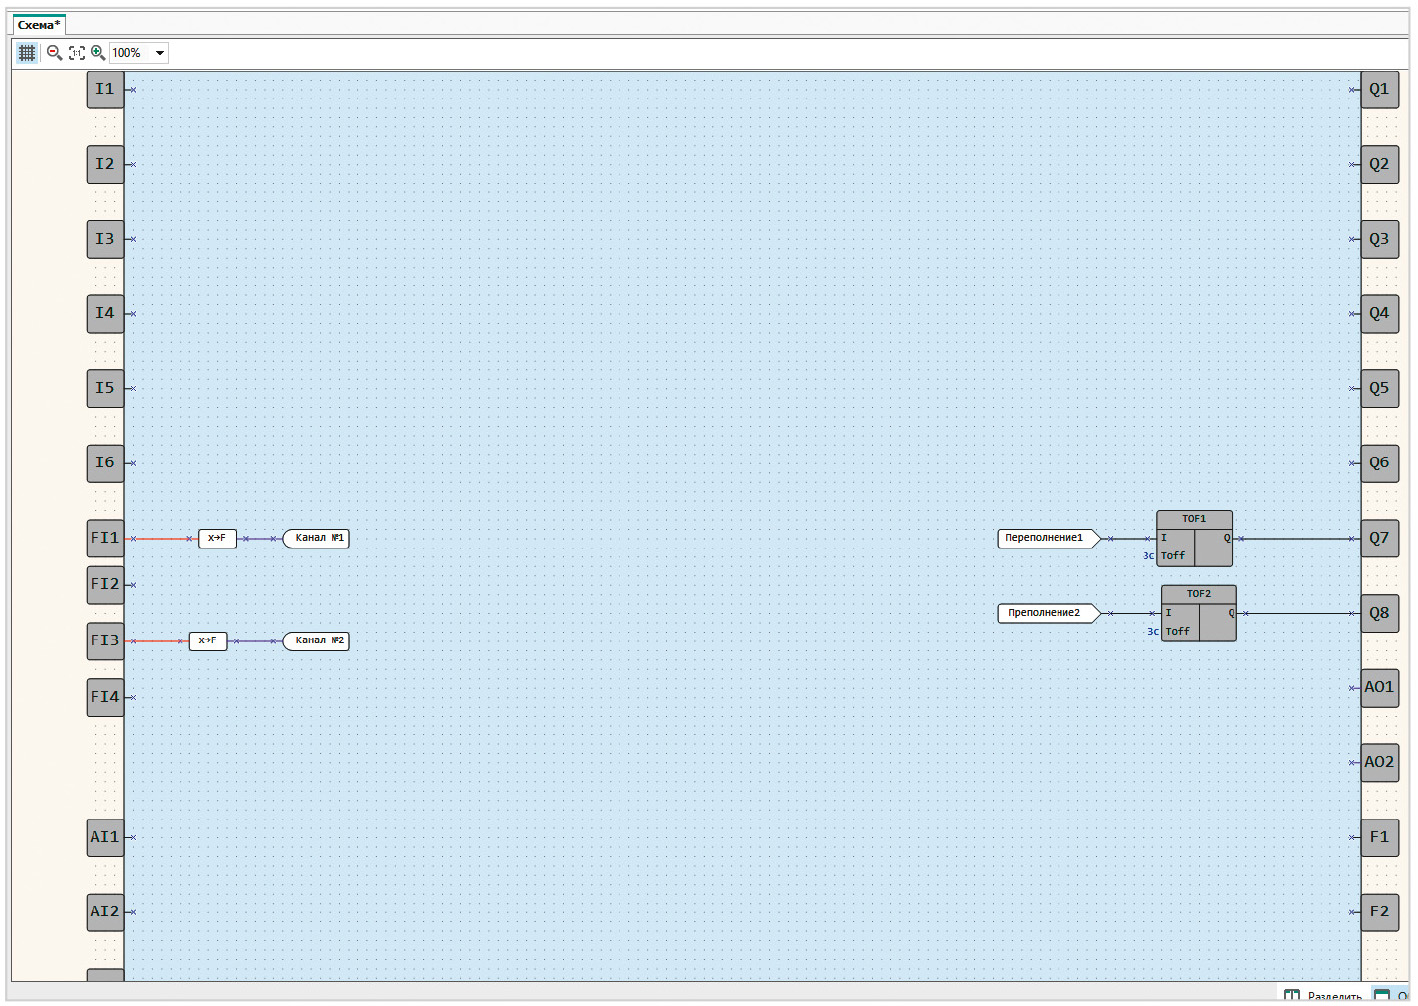This screenshot has height=1006, width=1418.
Task: Select input block FI1
Action: pos(105,538)
